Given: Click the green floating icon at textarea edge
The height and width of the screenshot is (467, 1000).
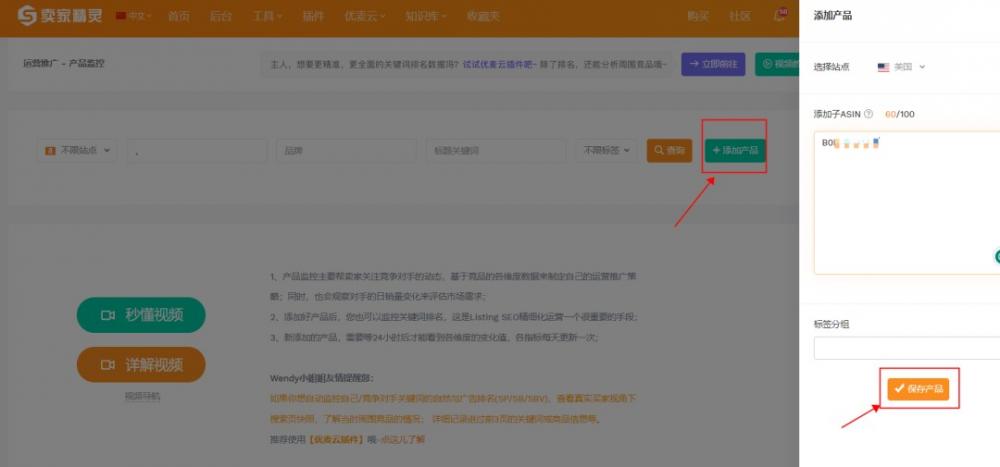Looking at the screenshot, I should click(995, 257).
